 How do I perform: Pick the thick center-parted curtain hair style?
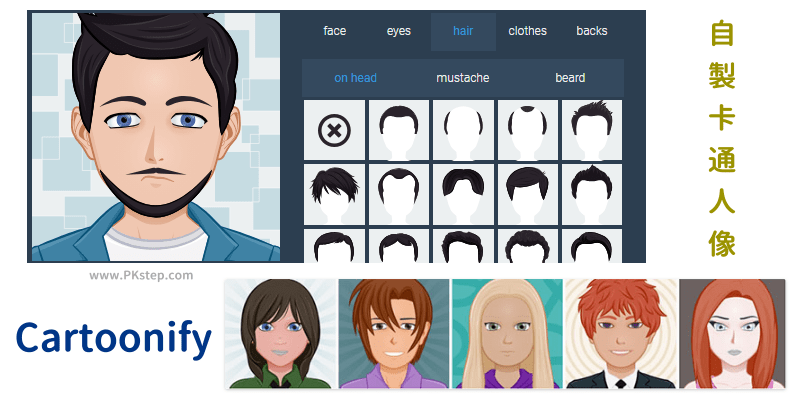[x=463, y=194]
